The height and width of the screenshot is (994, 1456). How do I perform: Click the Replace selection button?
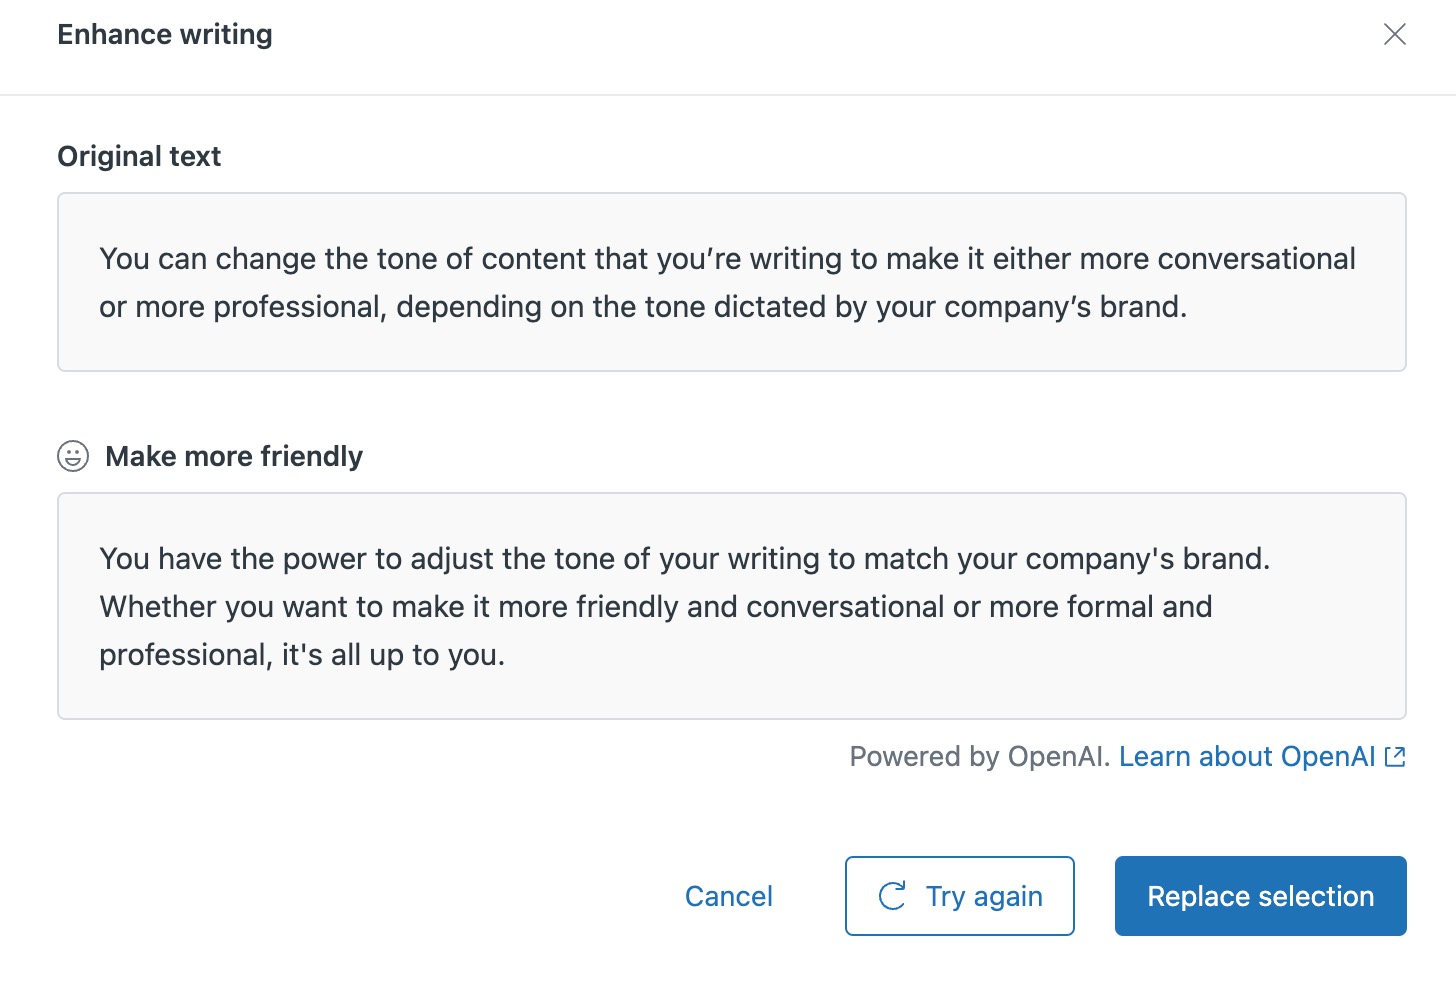[1261, 896]
